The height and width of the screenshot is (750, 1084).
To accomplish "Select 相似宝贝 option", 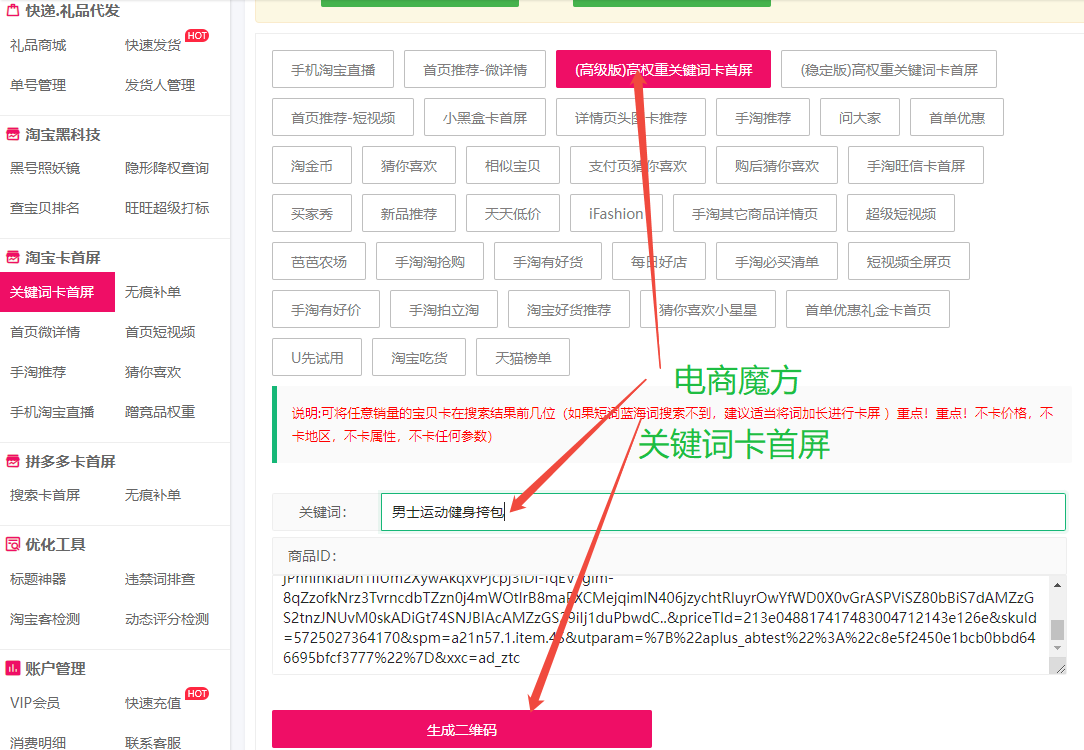I will click(x=512, y=165).
